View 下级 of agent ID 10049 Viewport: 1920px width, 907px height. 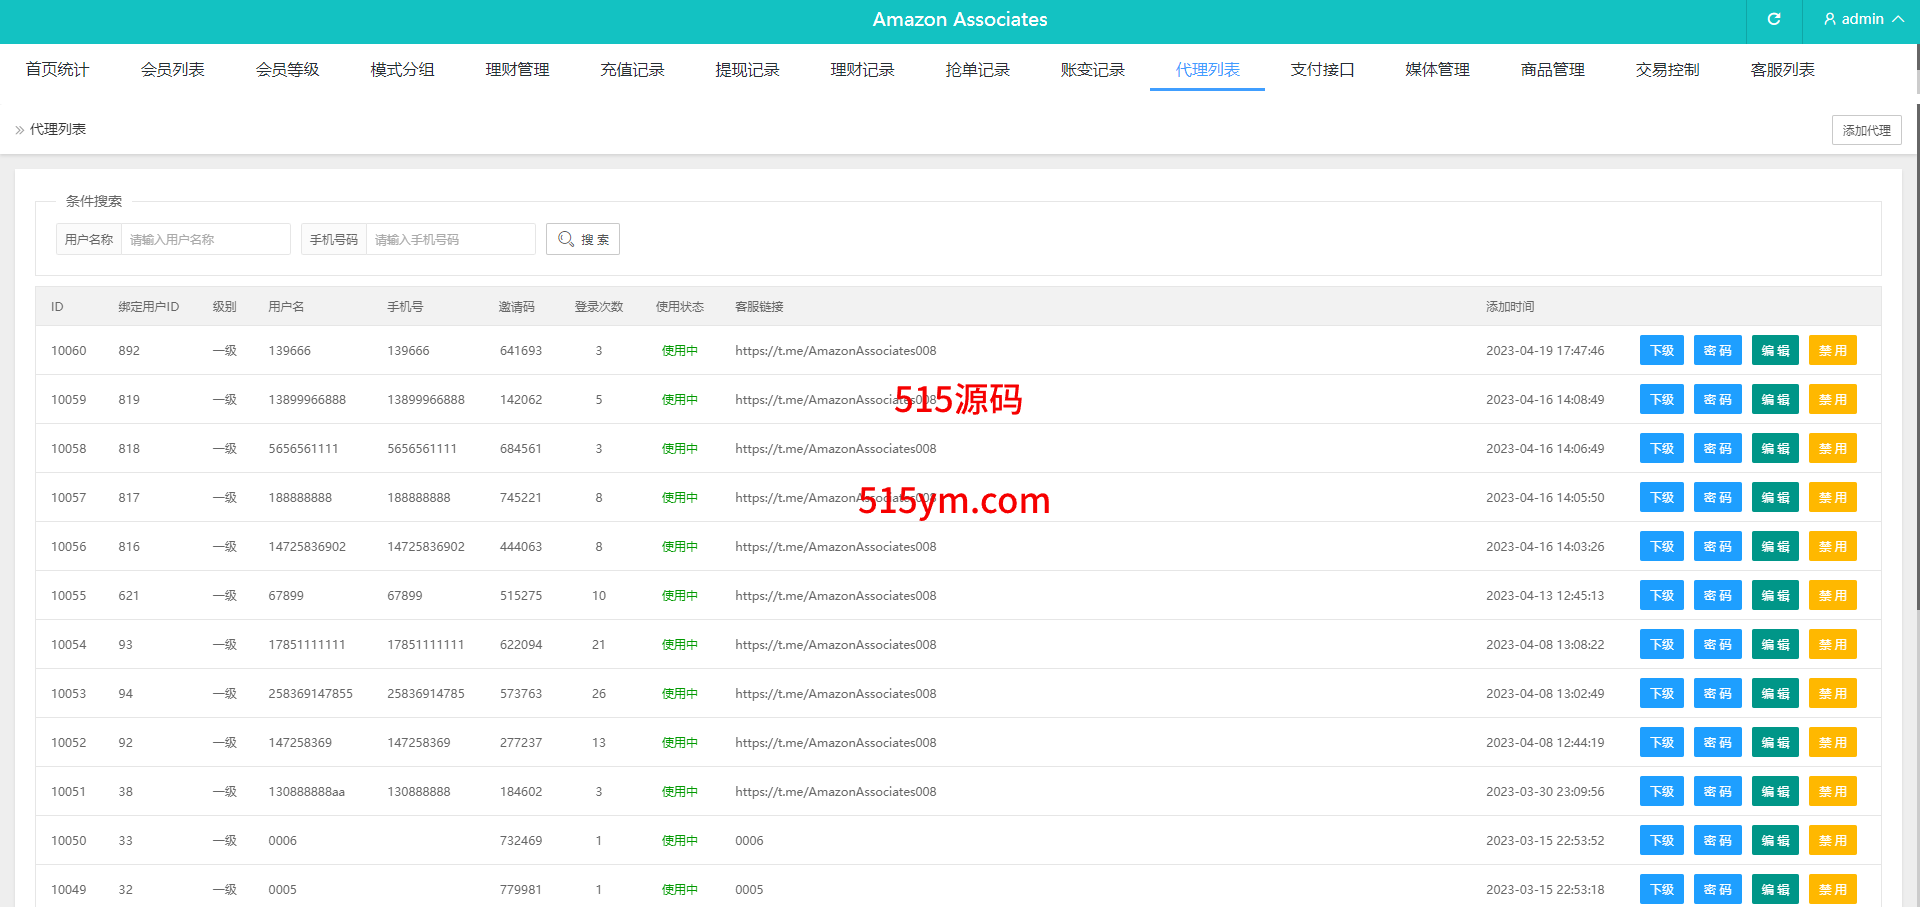(1661, 890)
